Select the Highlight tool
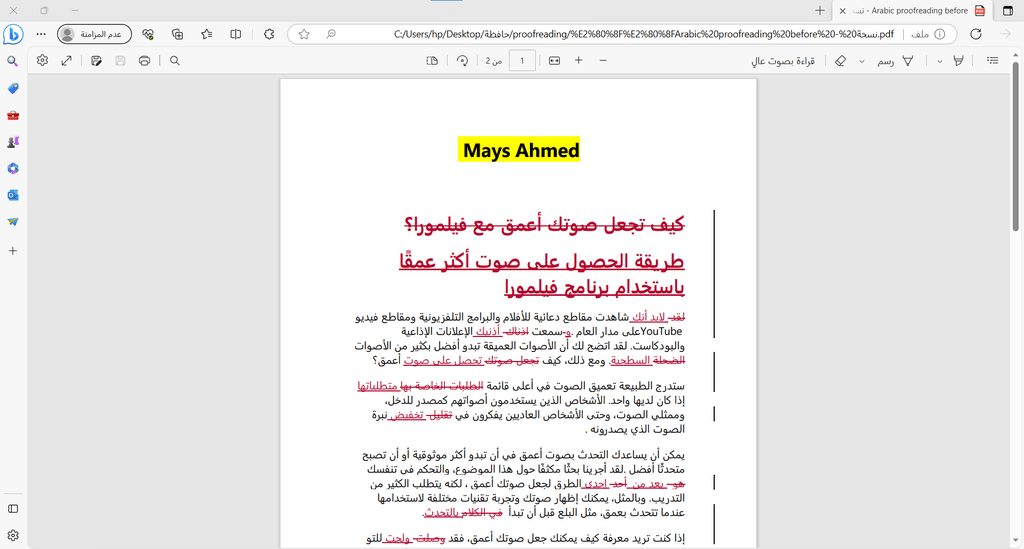The width and height of the screenshot is (1024, 549). pyautogui.click(x=958, y=61)
